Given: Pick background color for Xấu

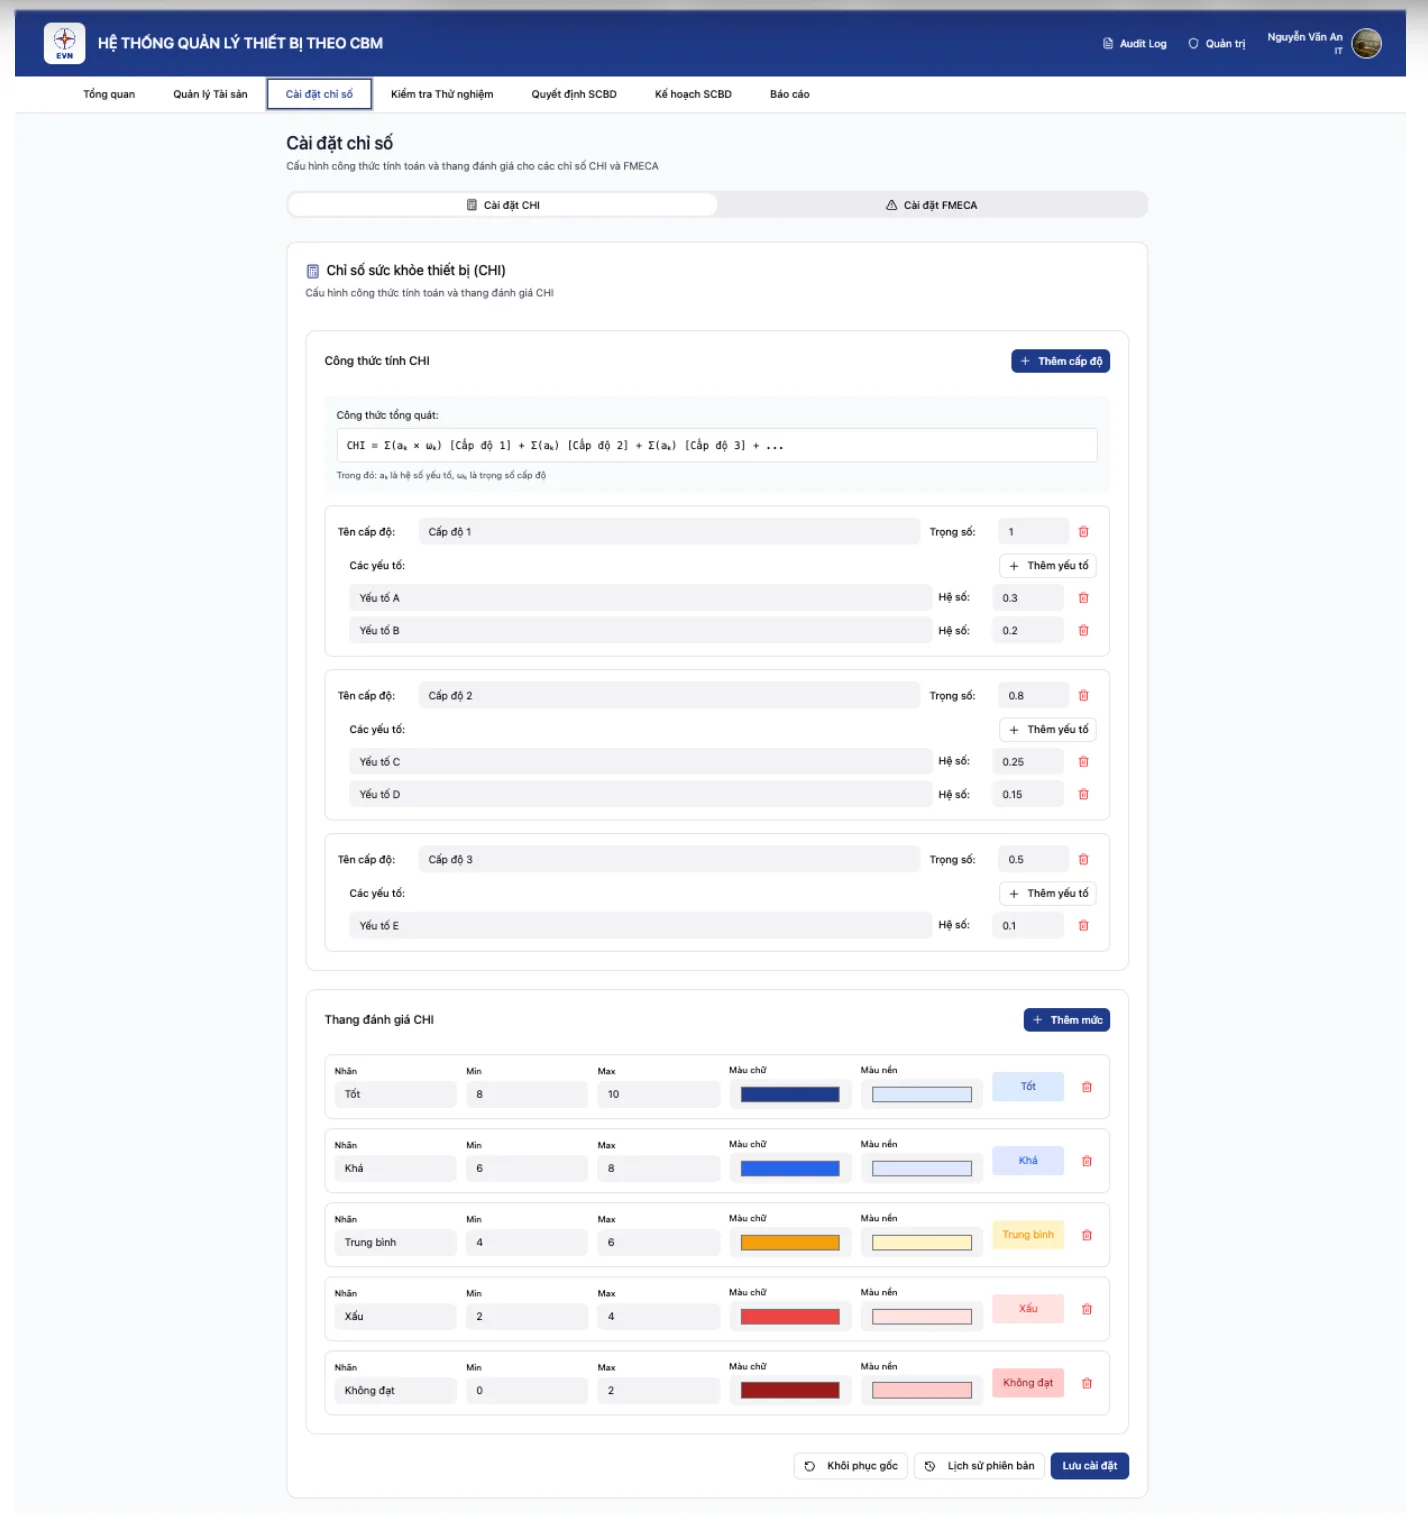Looking at the screenshot, I should coord(922,1317).
